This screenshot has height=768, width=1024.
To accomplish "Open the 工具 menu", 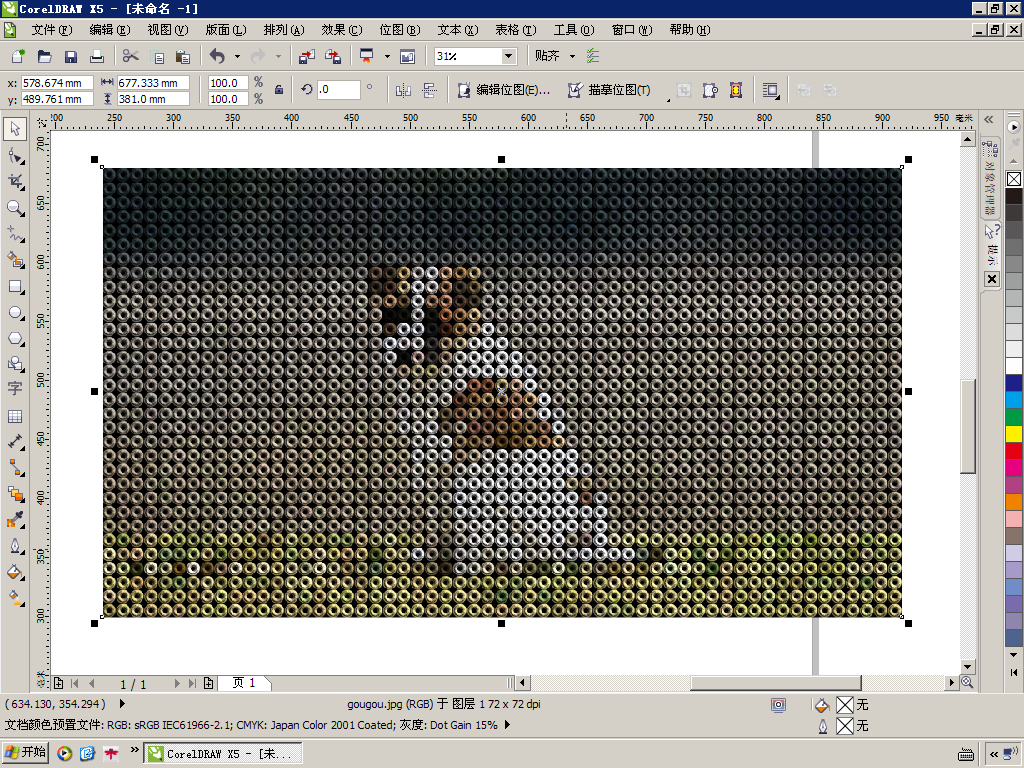I will point(573,30).
